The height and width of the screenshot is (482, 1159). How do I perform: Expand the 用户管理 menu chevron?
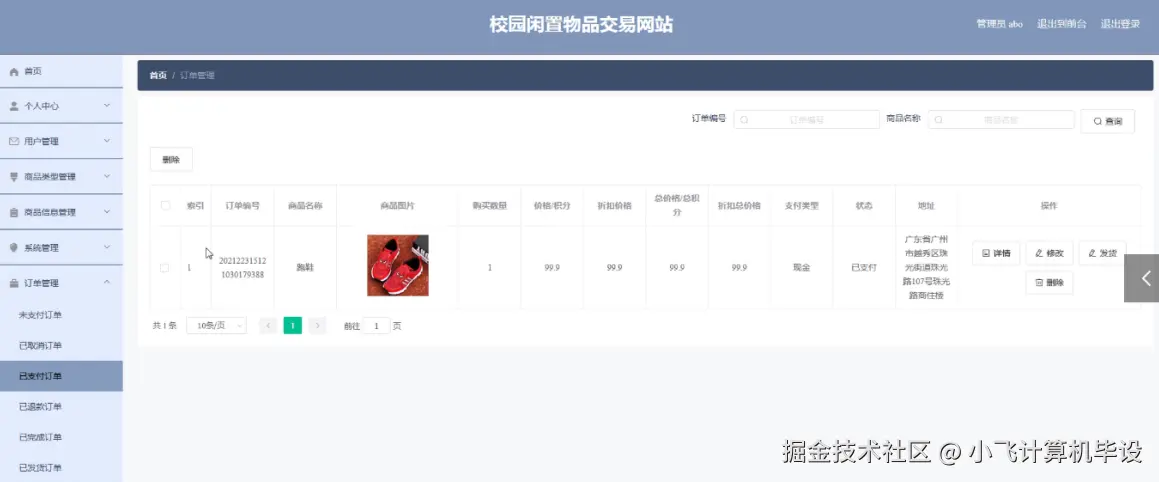[x=107, y=141]
